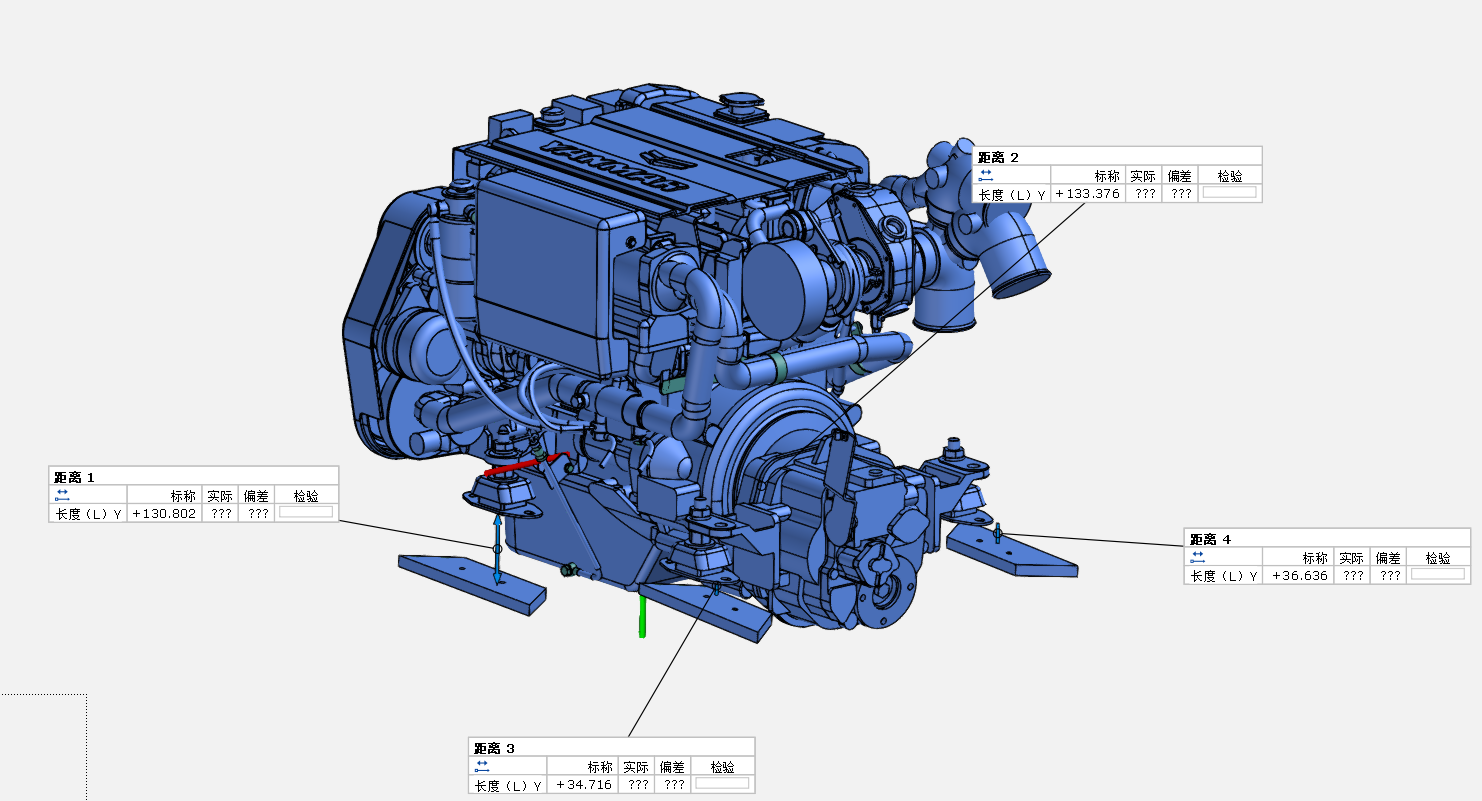The image size is (1482, 801).
Task: Click the nominal value +130.802
Action: tap(165, 513)
